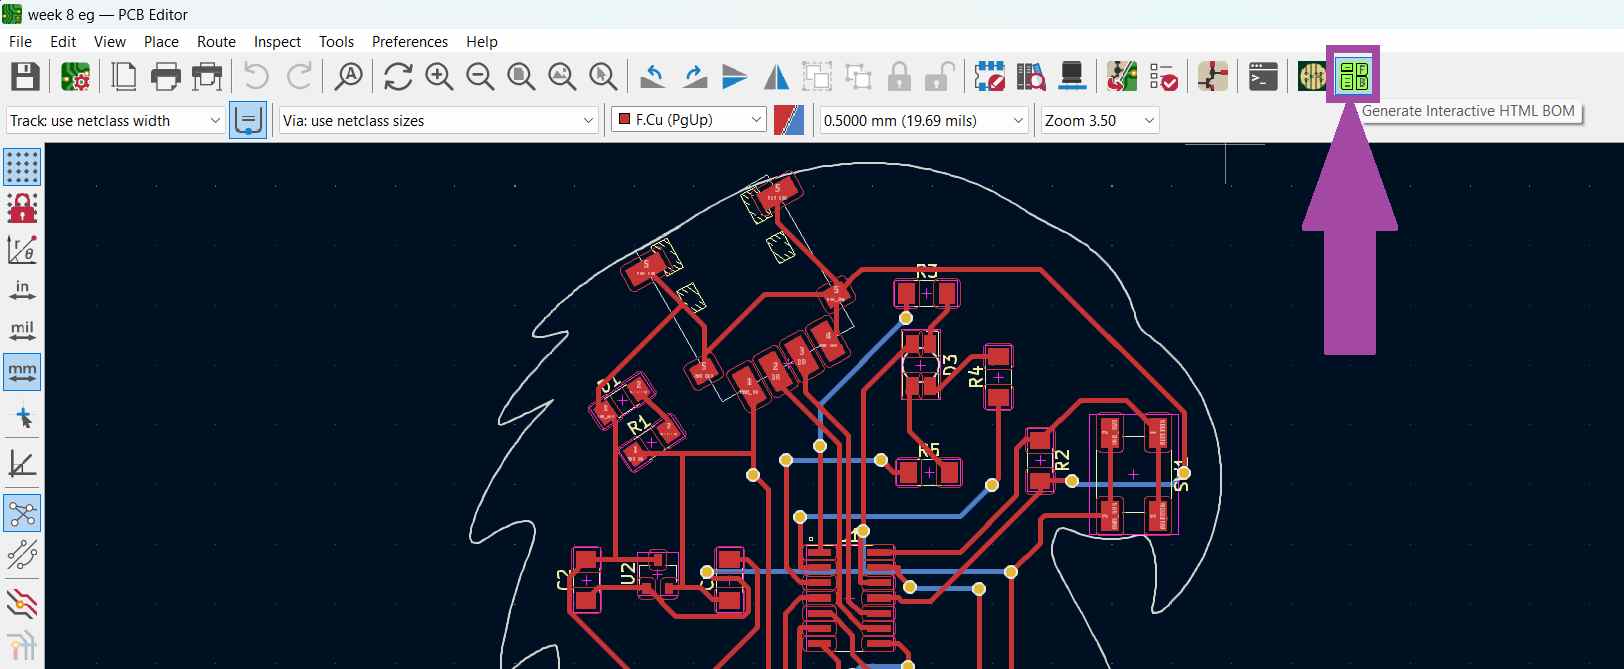Click the Print icon
1624x669 pixels.
(x=165, y=76)
